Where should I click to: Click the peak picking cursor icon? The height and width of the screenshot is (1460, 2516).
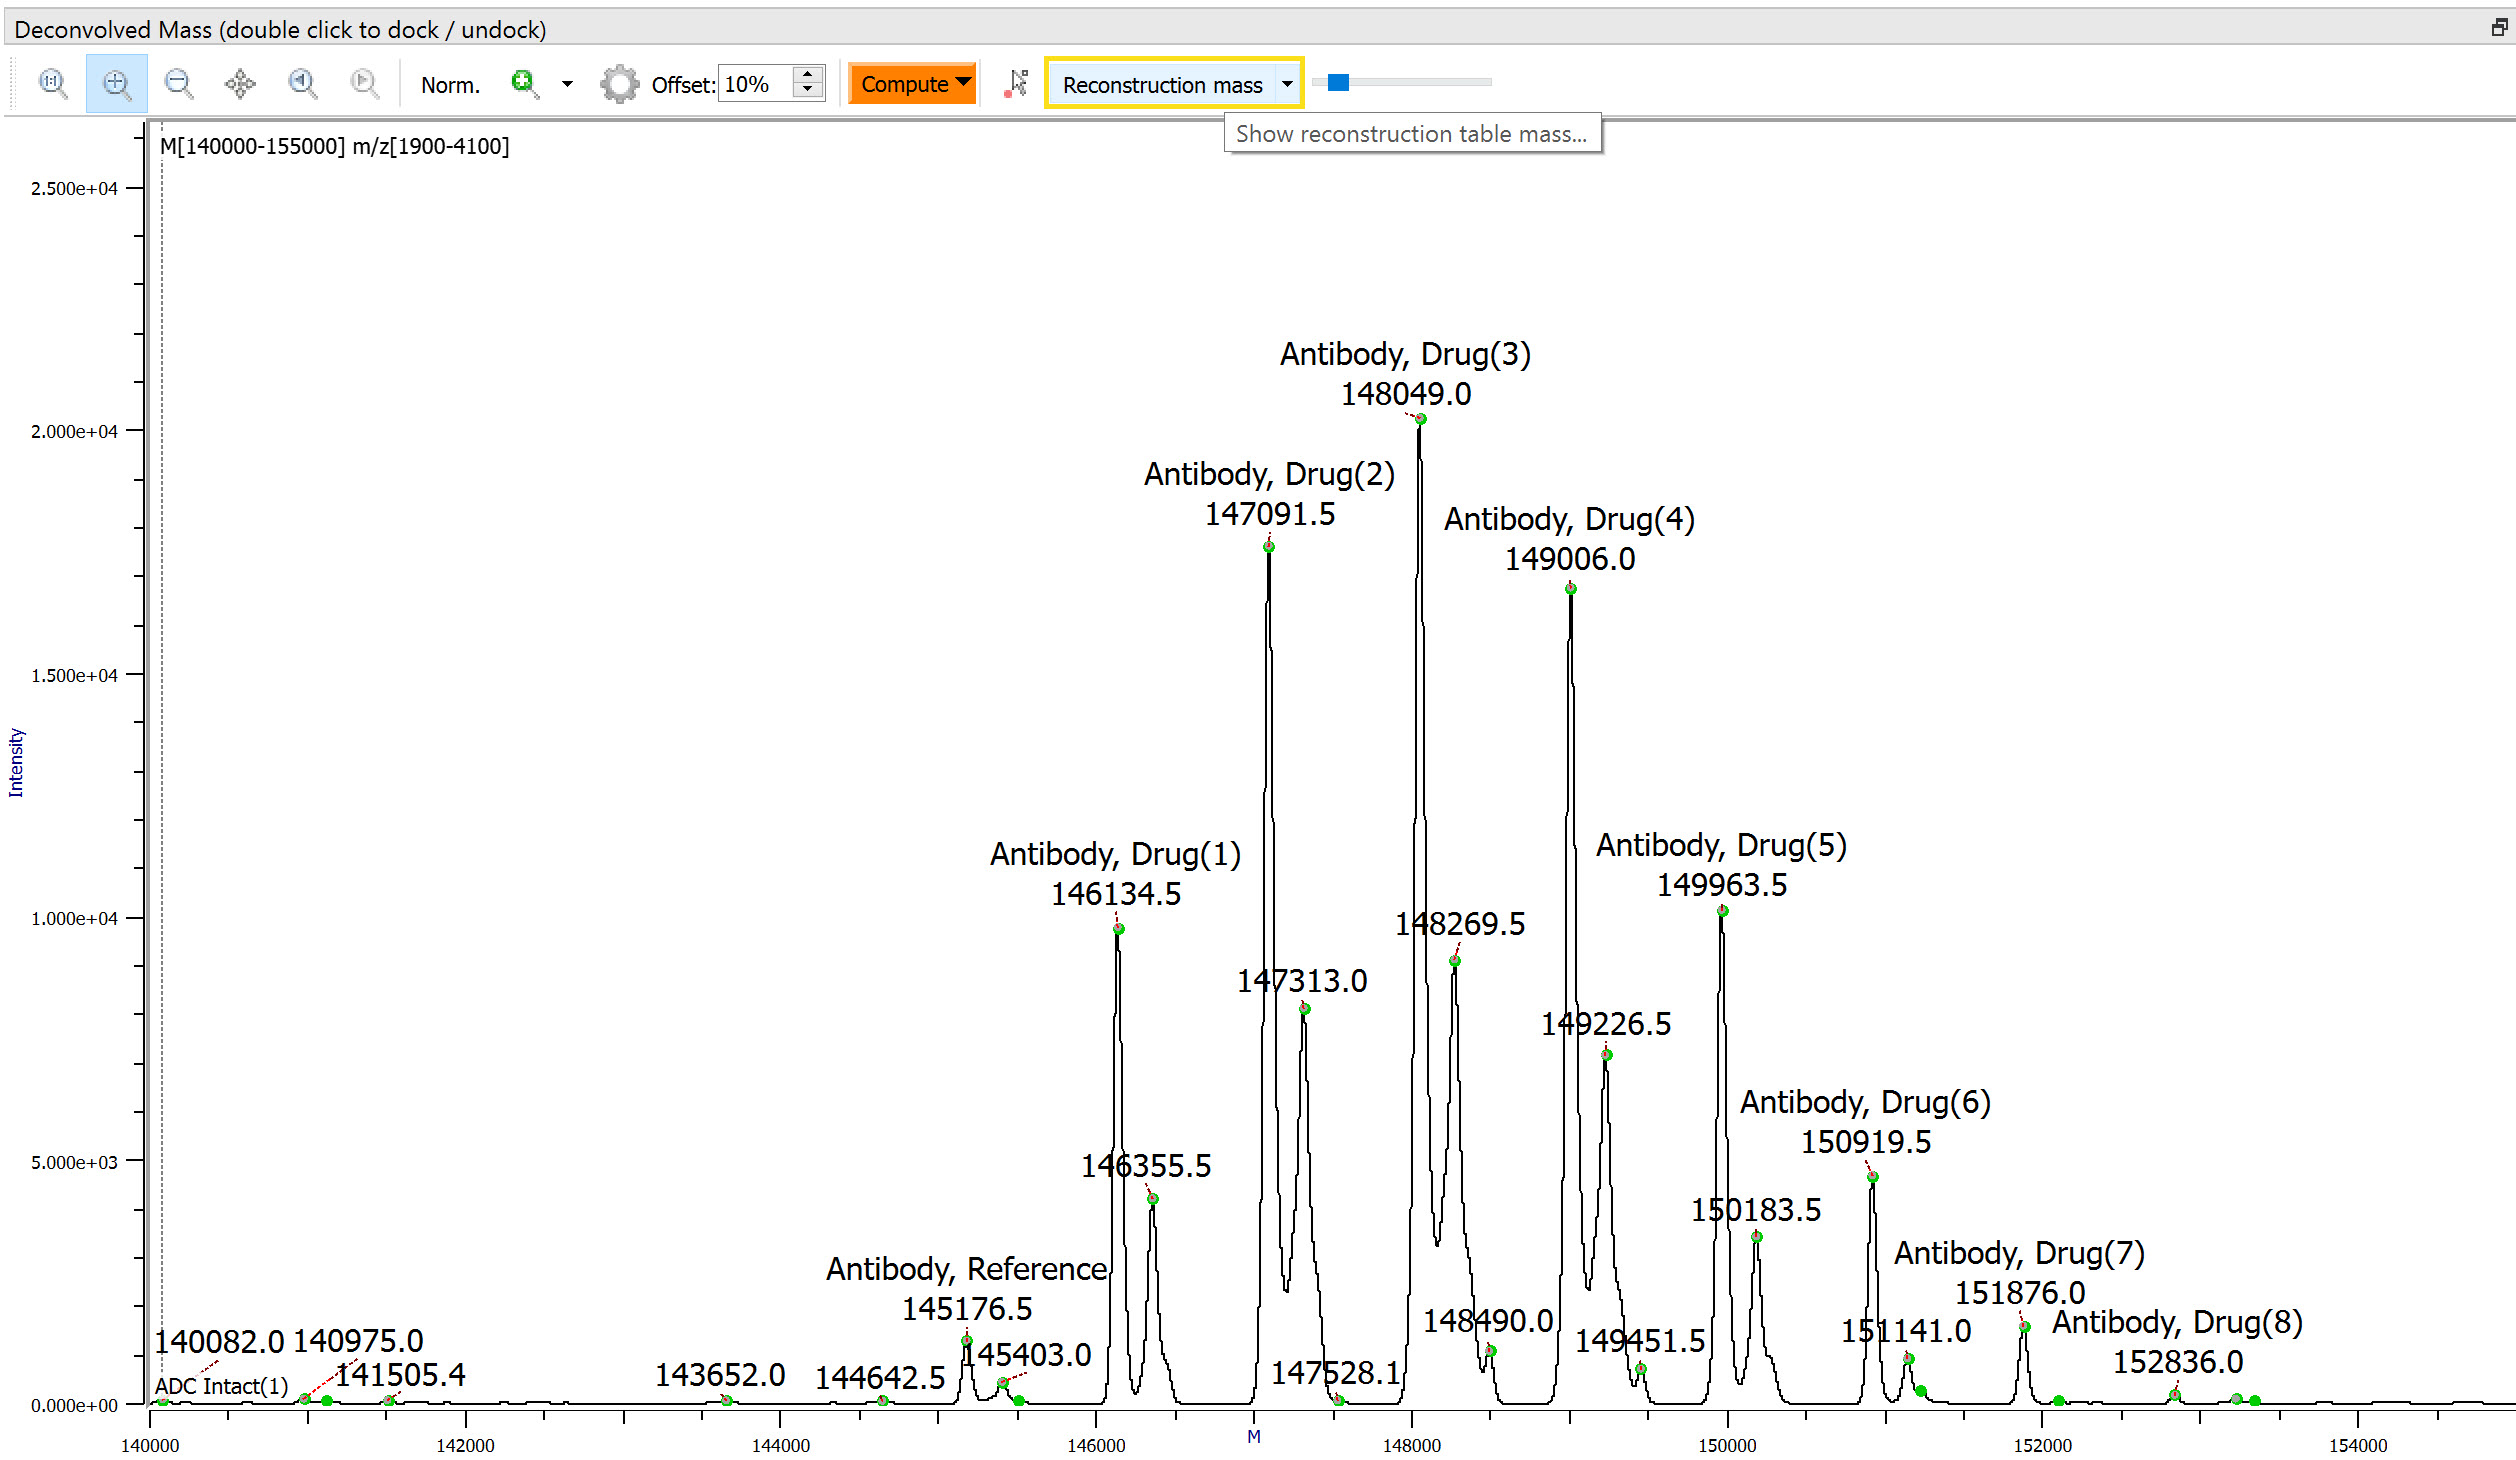coord(1017,84)
